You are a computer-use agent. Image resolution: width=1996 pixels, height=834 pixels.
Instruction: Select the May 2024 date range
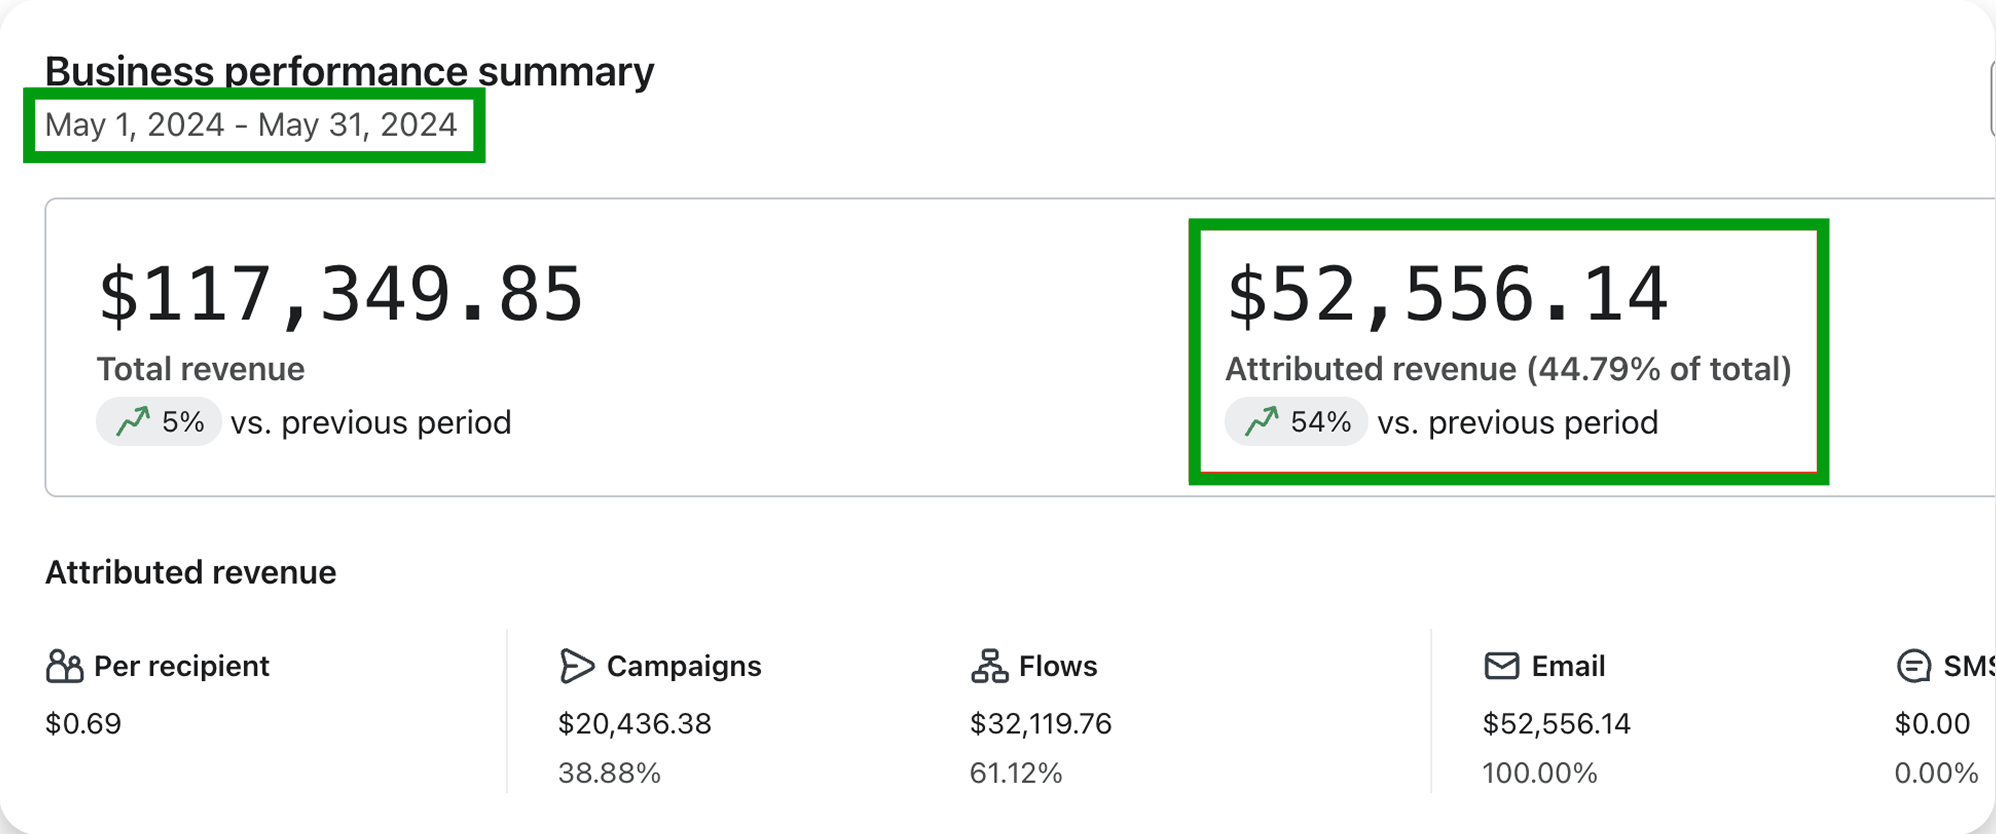pos(251,125)
